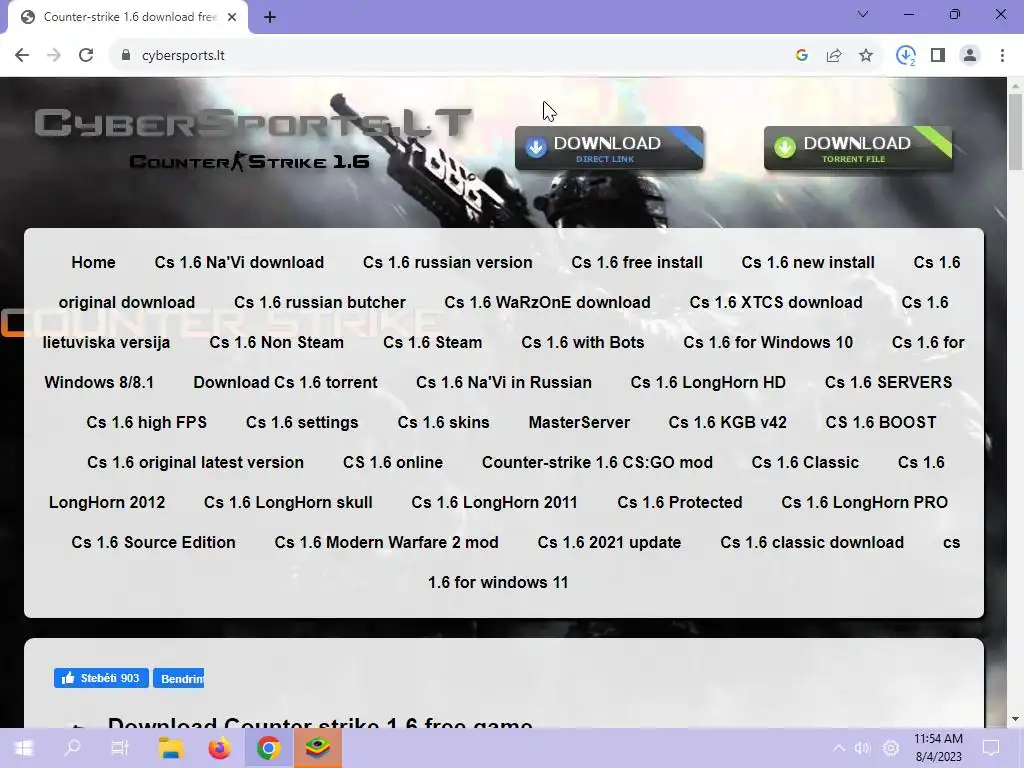Open the Chrome three-dot menu
Viewport: 1024px width, 768px height.
click(x=1002, y=56)
